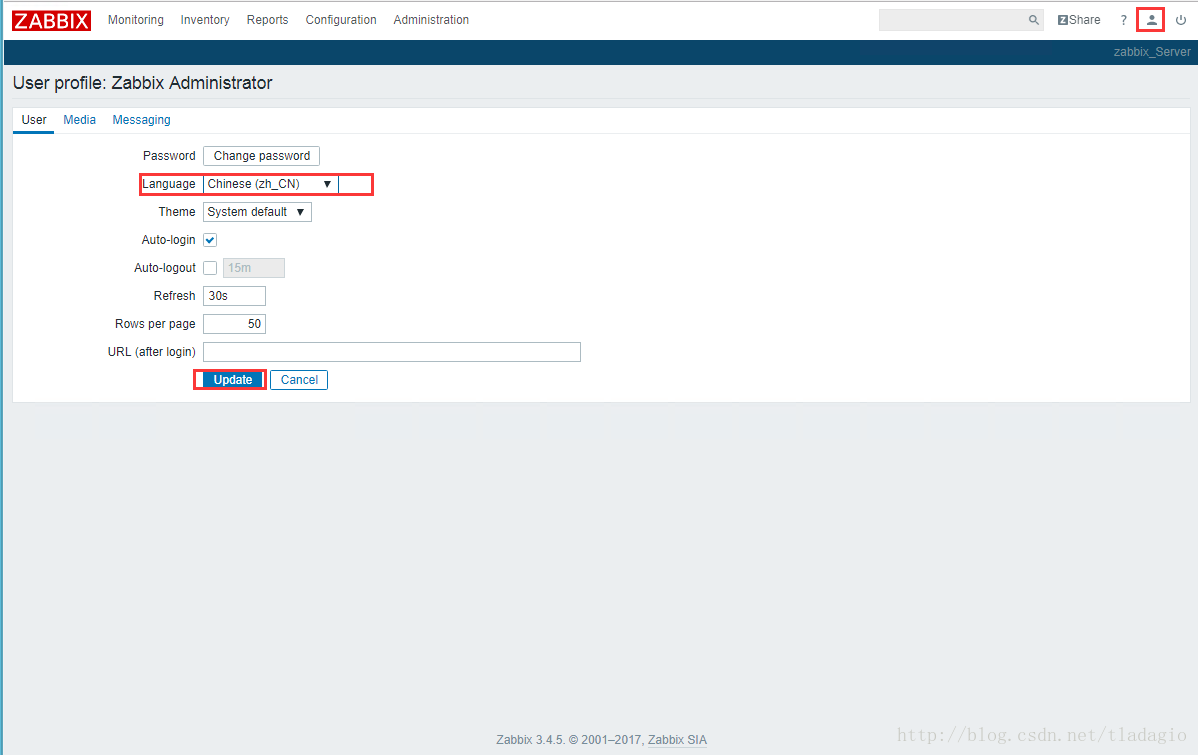Switch to the Media tab
Viewport: 1198px width, 755px height.
[x=79, y=120]
